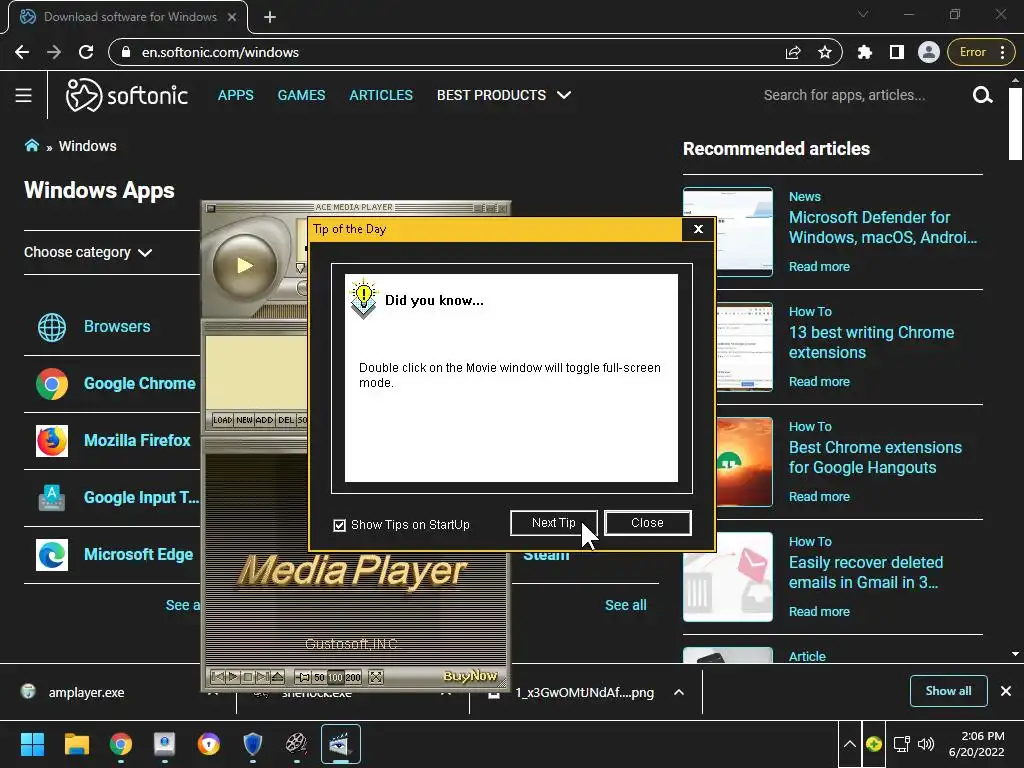Click the Error update button in Chrome
This screenshot has width=1024, height=768.
[x=982, y=52]
